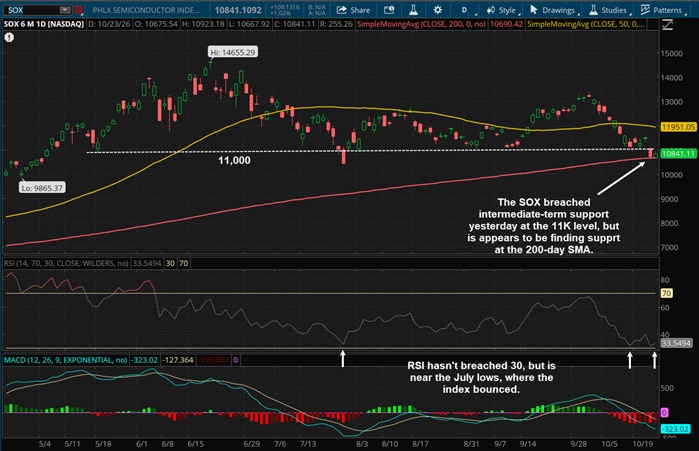The height and width of the screenshot is (451, 699).
Task: Click the Lo: 9865.37 bubble
Action: 42,188
